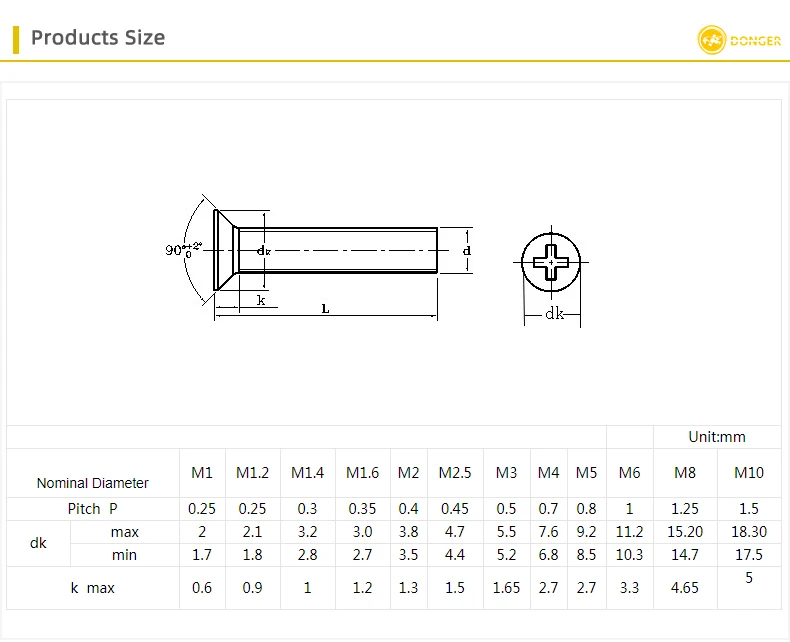Image resolution: width=790 pixels, height=642 pixels.
Task: Click dk min value 10.3 for M6
Action: (x=629, y=555)
